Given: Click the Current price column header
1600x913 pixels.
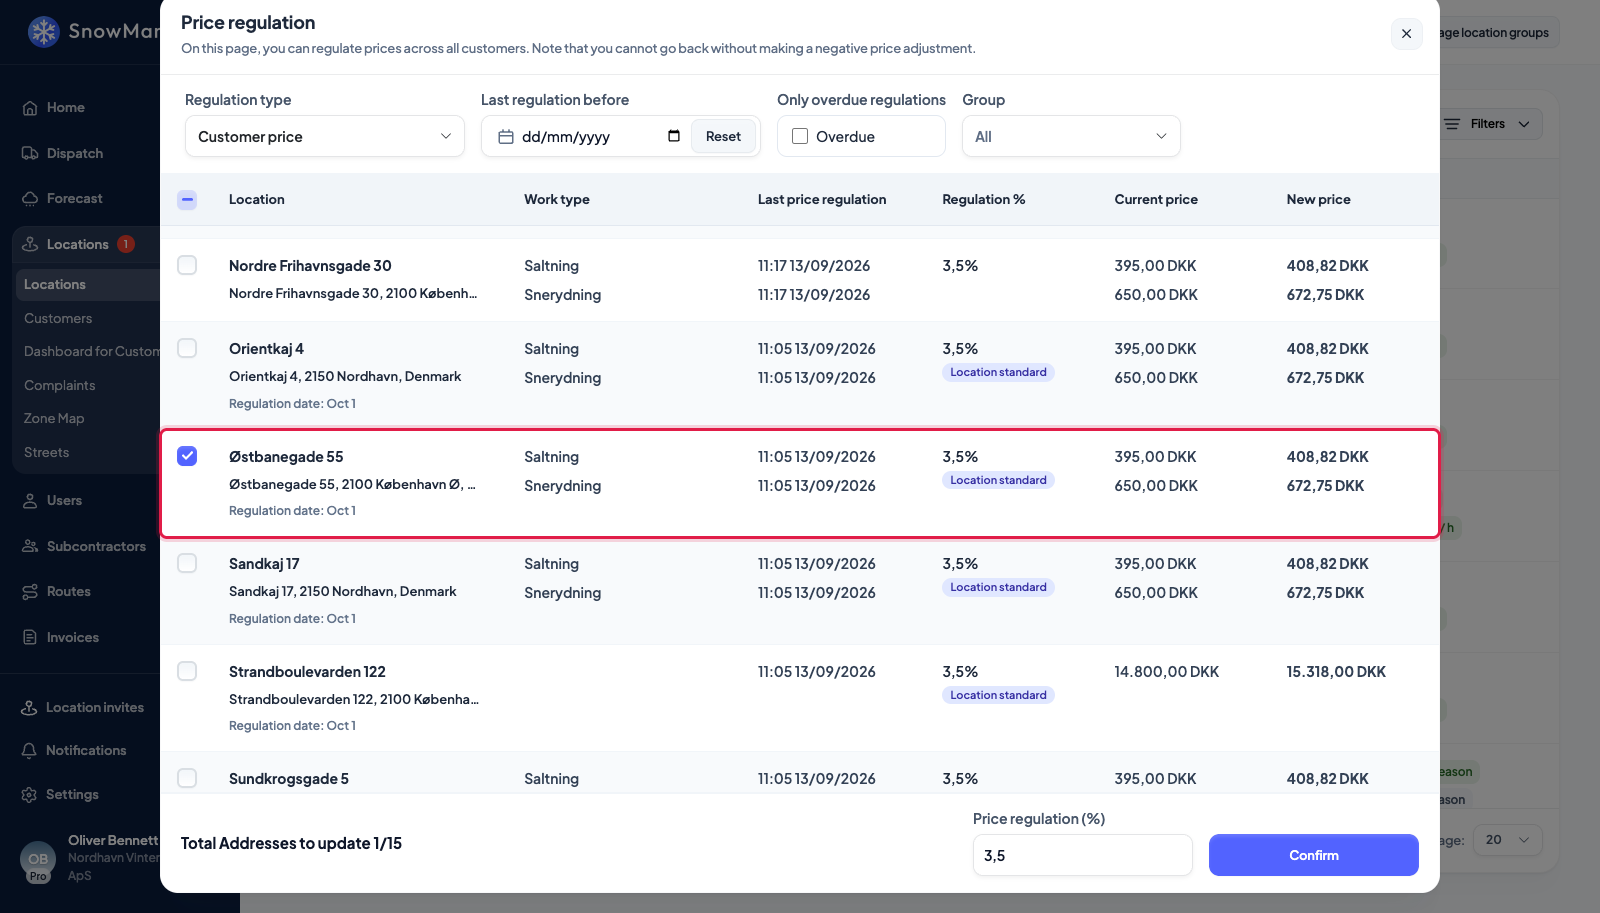Looking at the screenshot, I should click(1156, 199).
